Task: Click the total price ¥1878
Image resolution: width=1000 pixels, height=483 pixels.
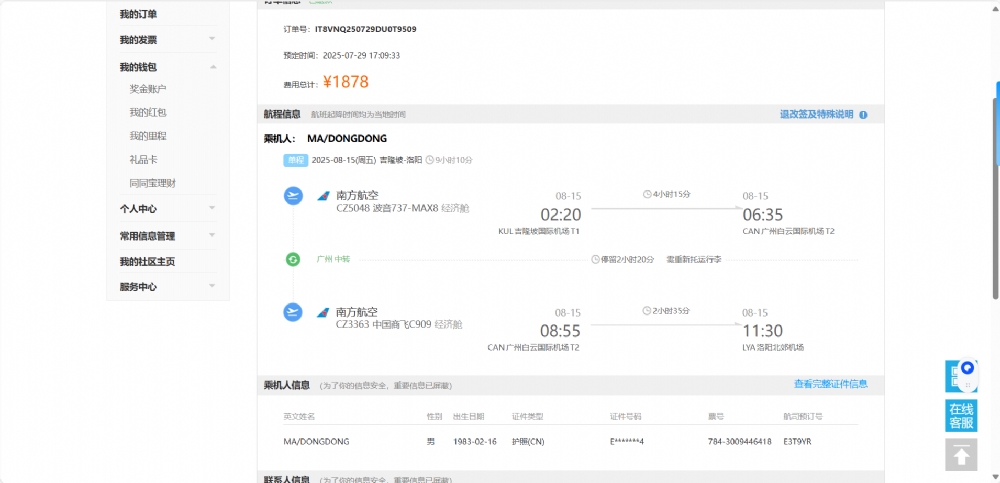Action: (346, 82)
